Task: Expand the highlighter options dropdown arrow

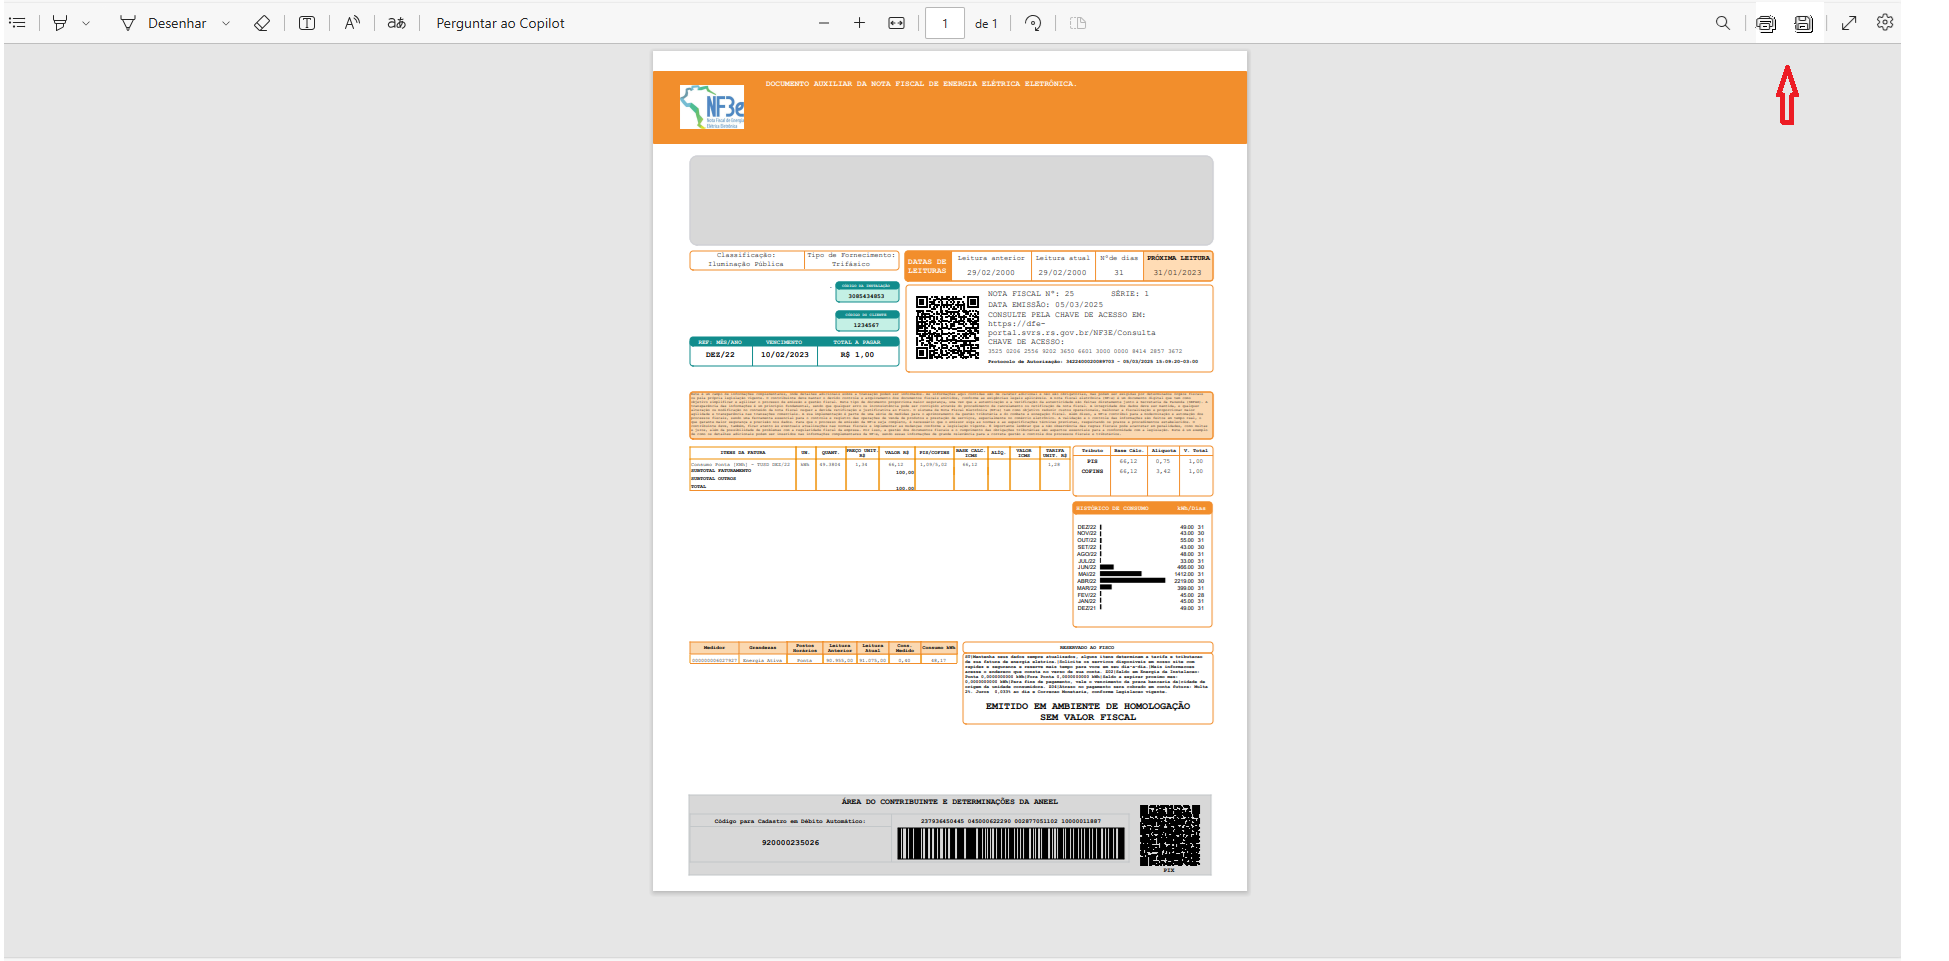Action: [x=86, y=23]
